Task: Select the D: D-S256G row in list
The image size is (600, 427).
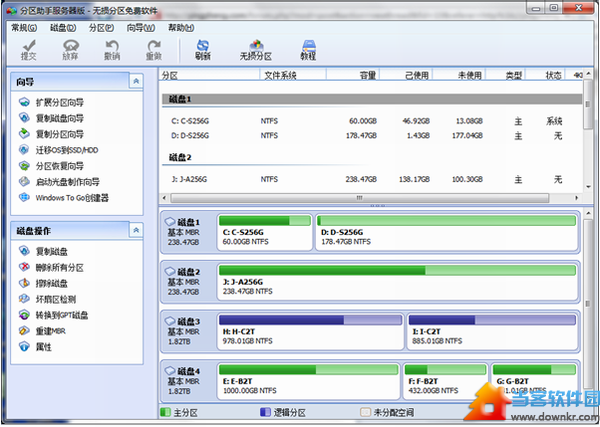Action: click(x=371, y=135)
